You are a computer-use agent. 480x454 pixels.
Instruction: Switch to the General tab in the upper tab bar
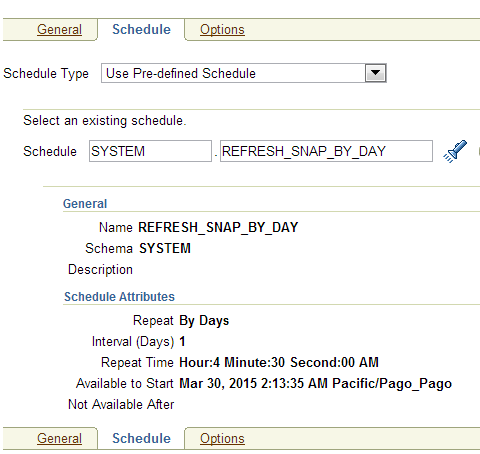(59, 30)
